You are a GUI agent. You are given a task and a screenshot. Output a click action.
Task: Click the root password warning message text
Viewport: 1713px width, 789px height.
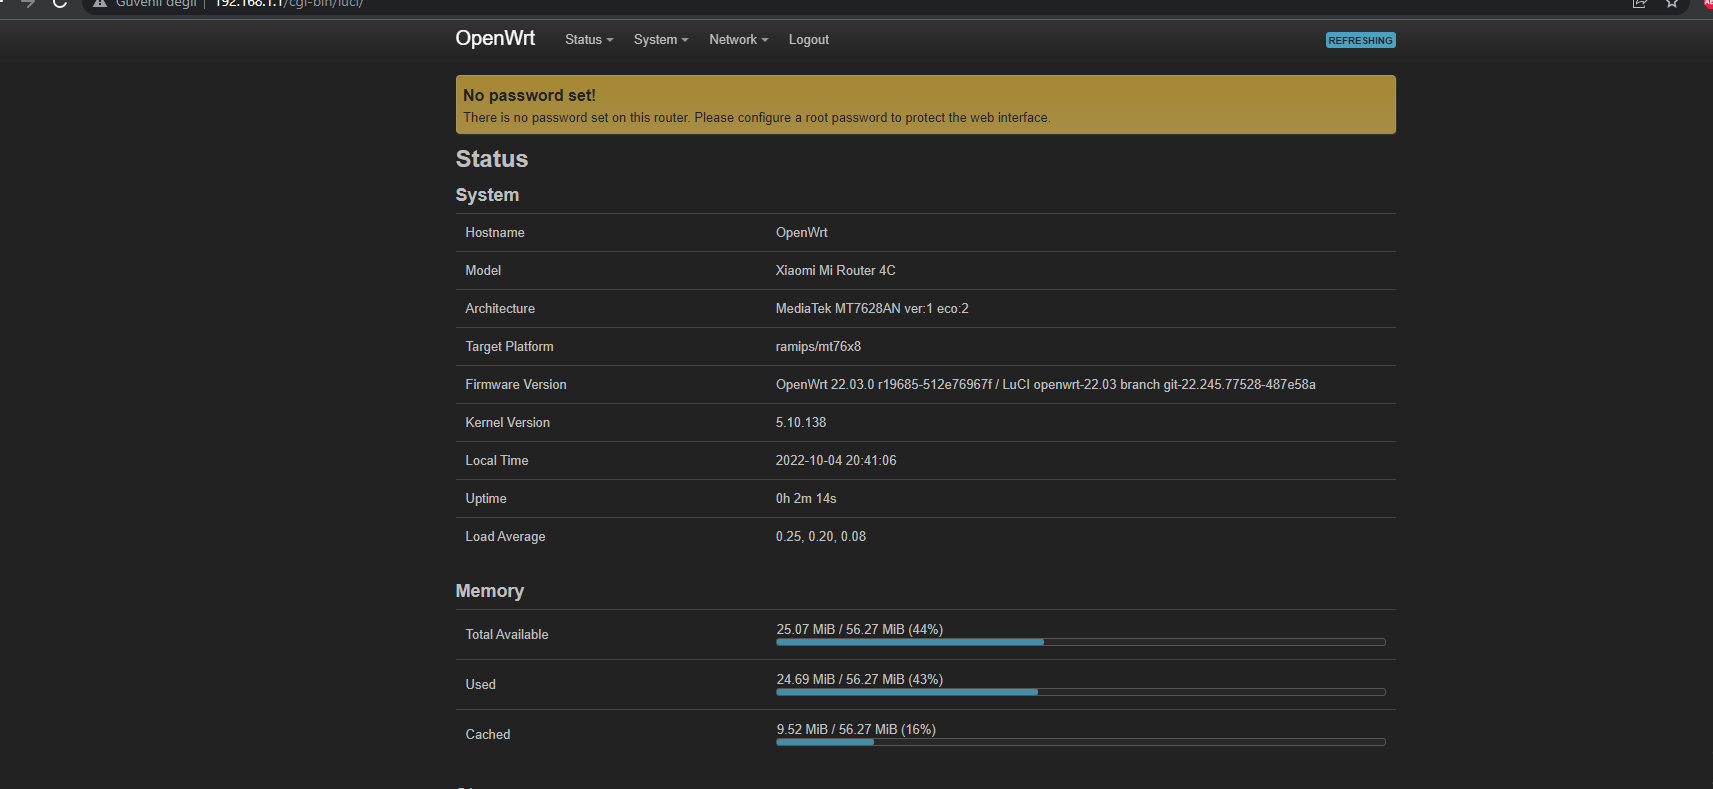tap(757, 118)
